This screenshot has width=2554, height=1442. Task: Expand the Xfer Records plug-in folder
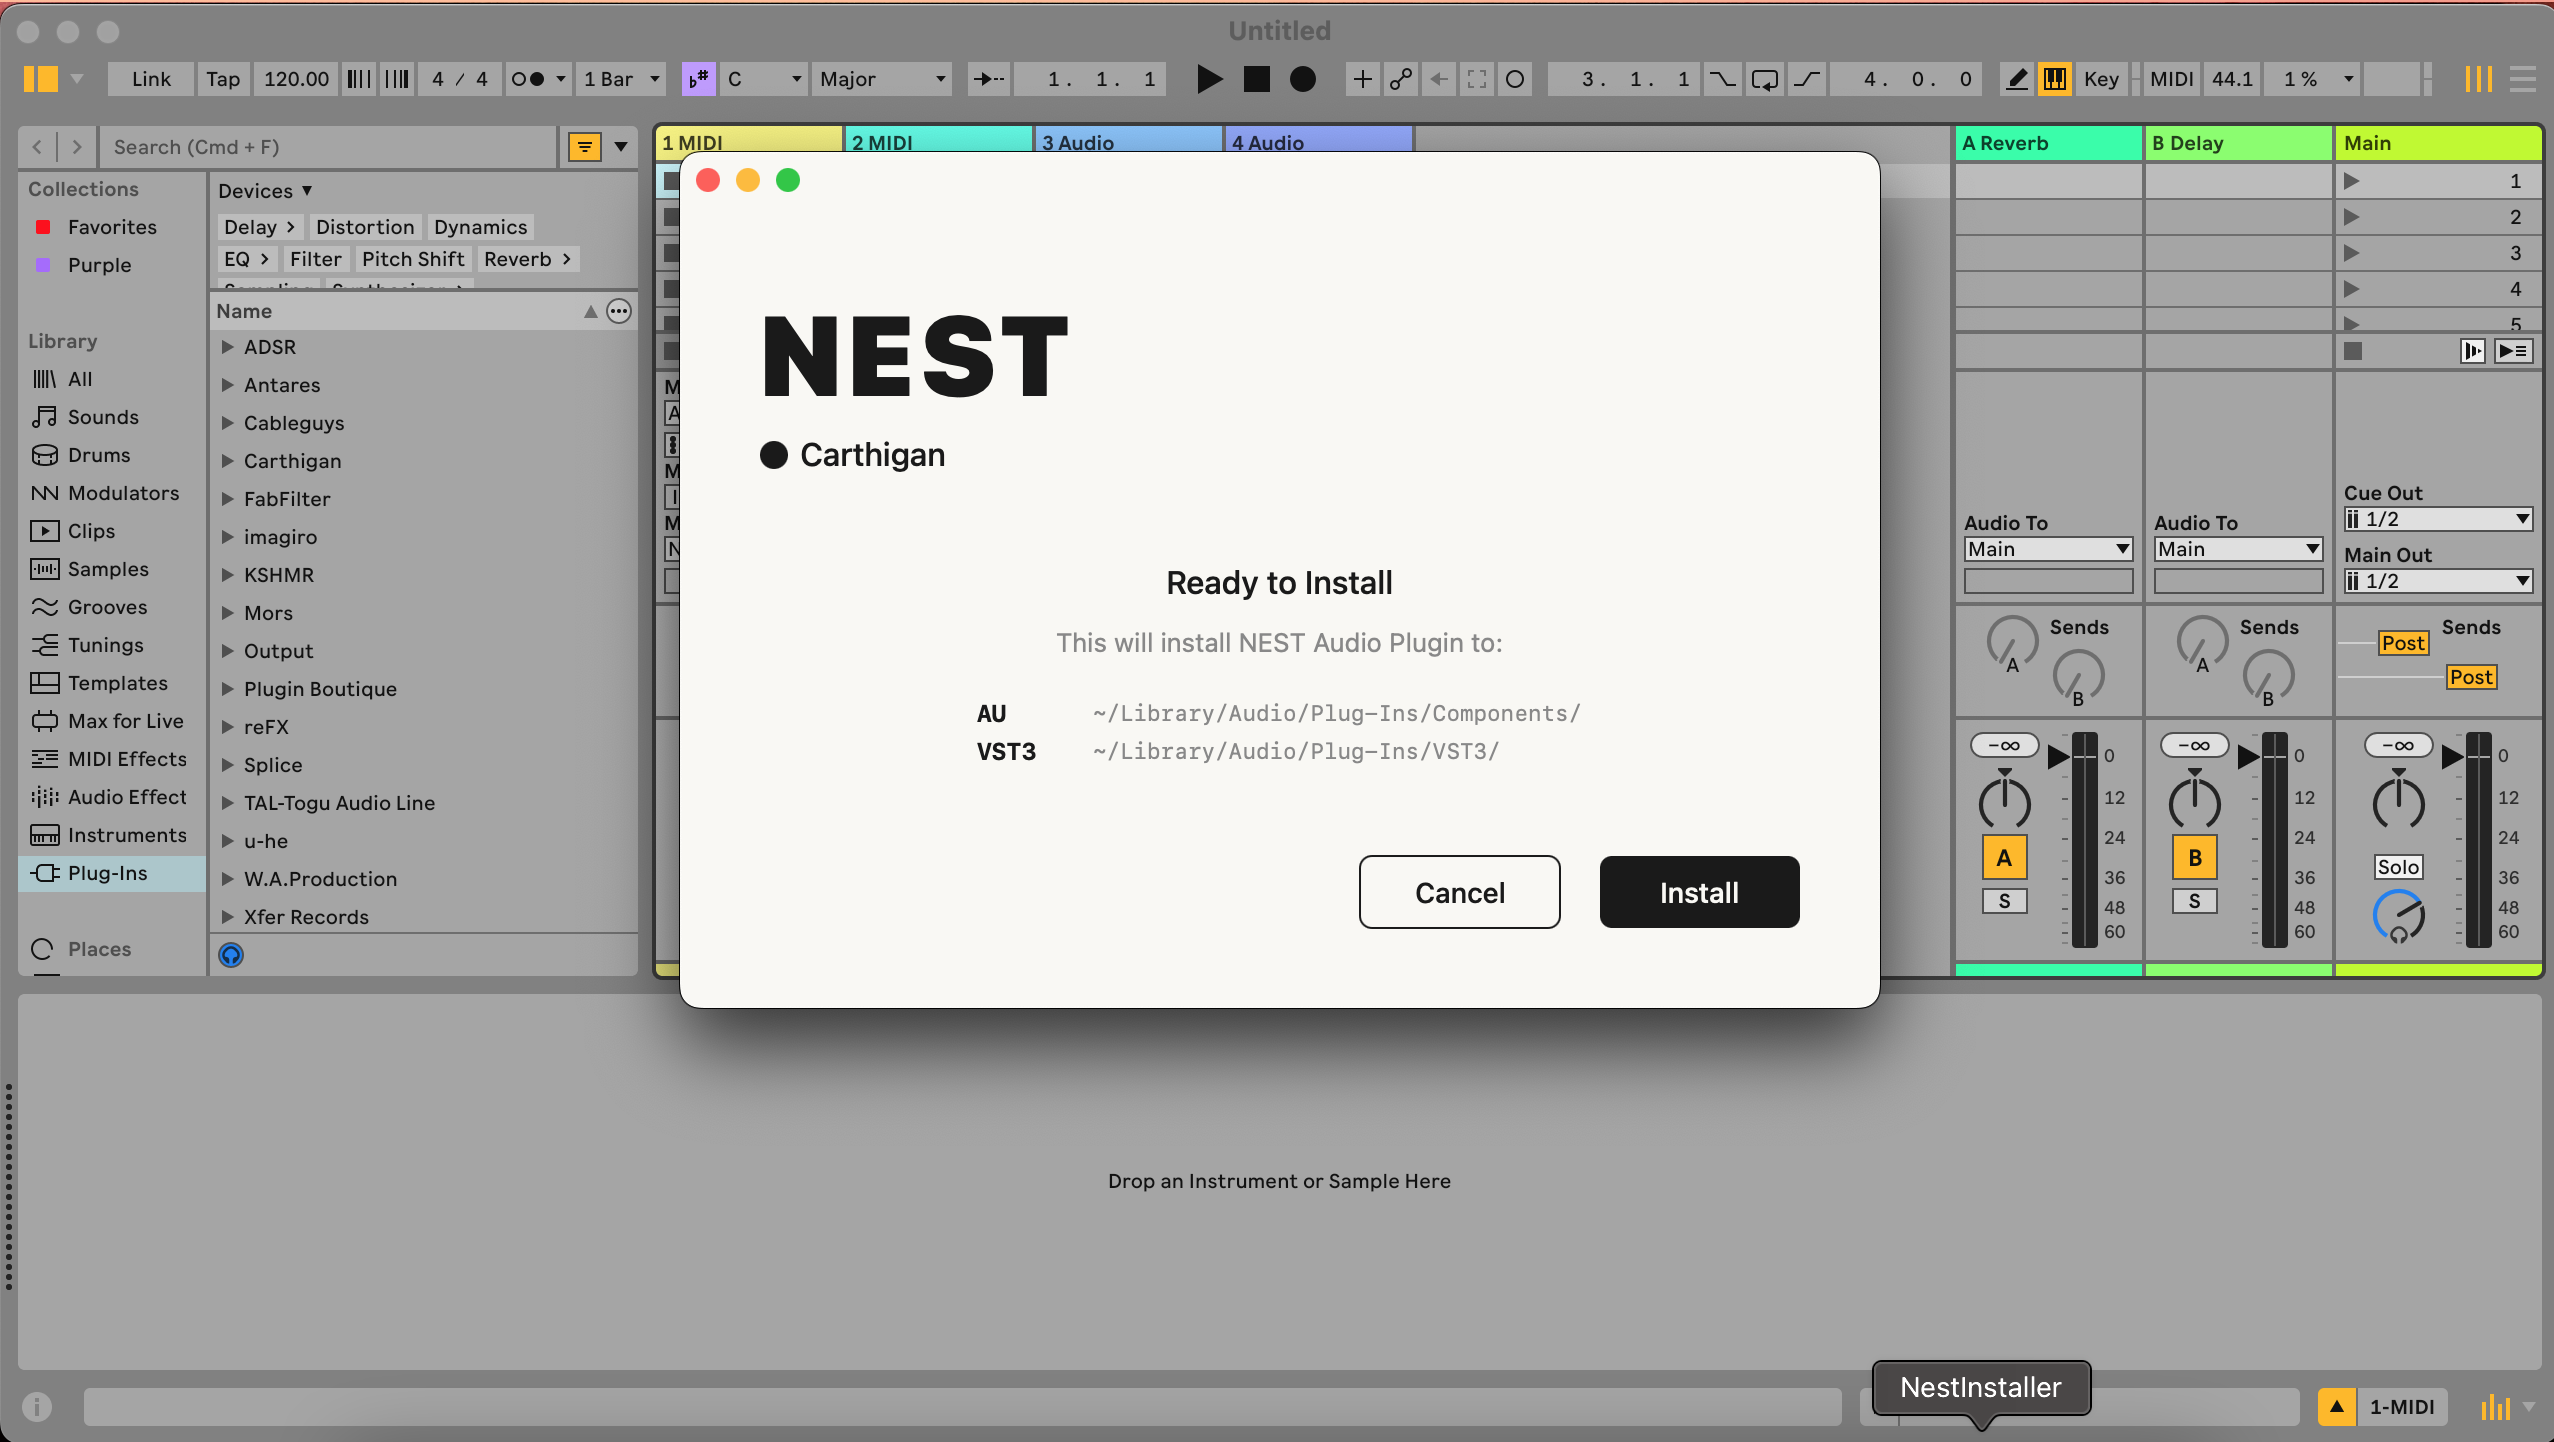227,917
